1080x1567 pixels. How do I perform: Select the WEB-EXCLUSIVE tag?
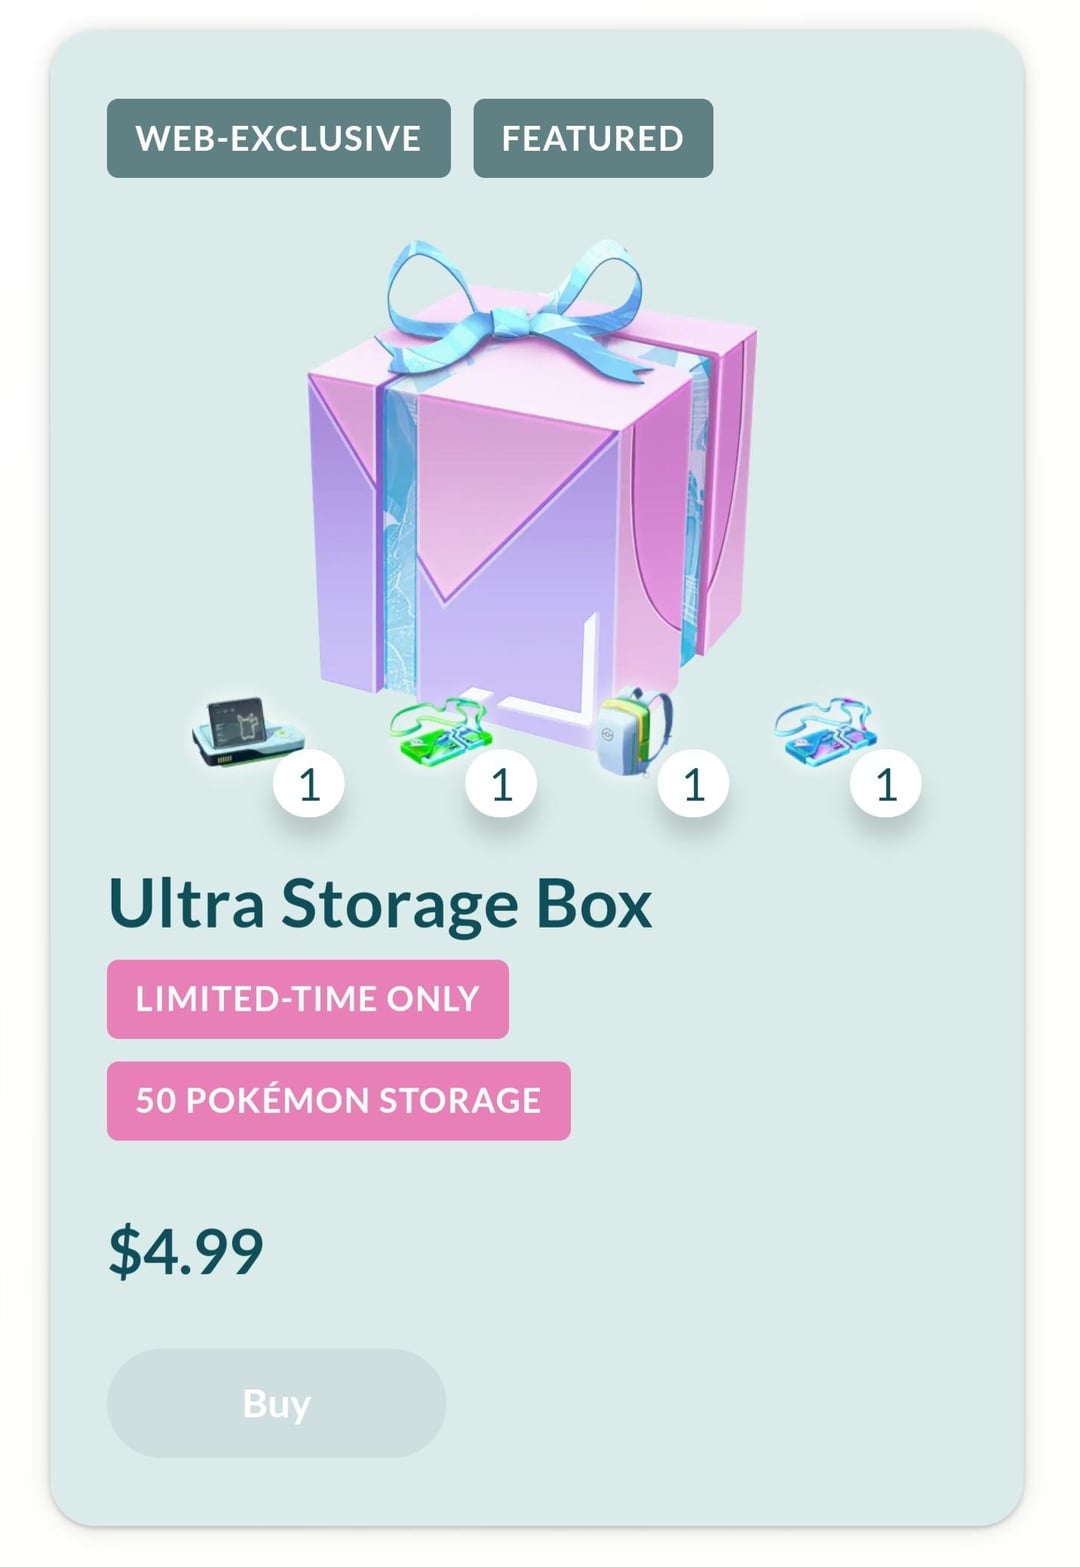279,138
